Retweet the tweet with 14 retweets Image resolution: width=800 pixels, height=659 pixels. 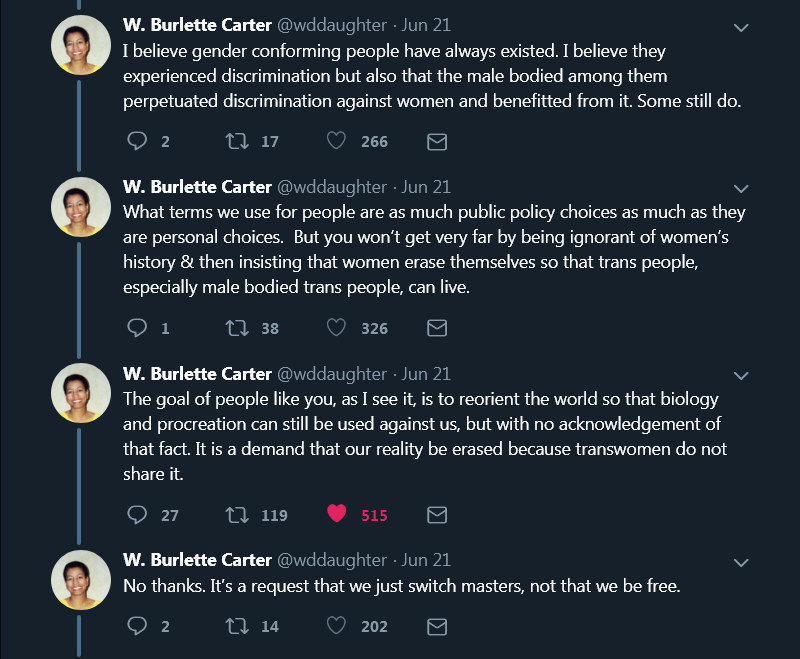coord(237,627)
